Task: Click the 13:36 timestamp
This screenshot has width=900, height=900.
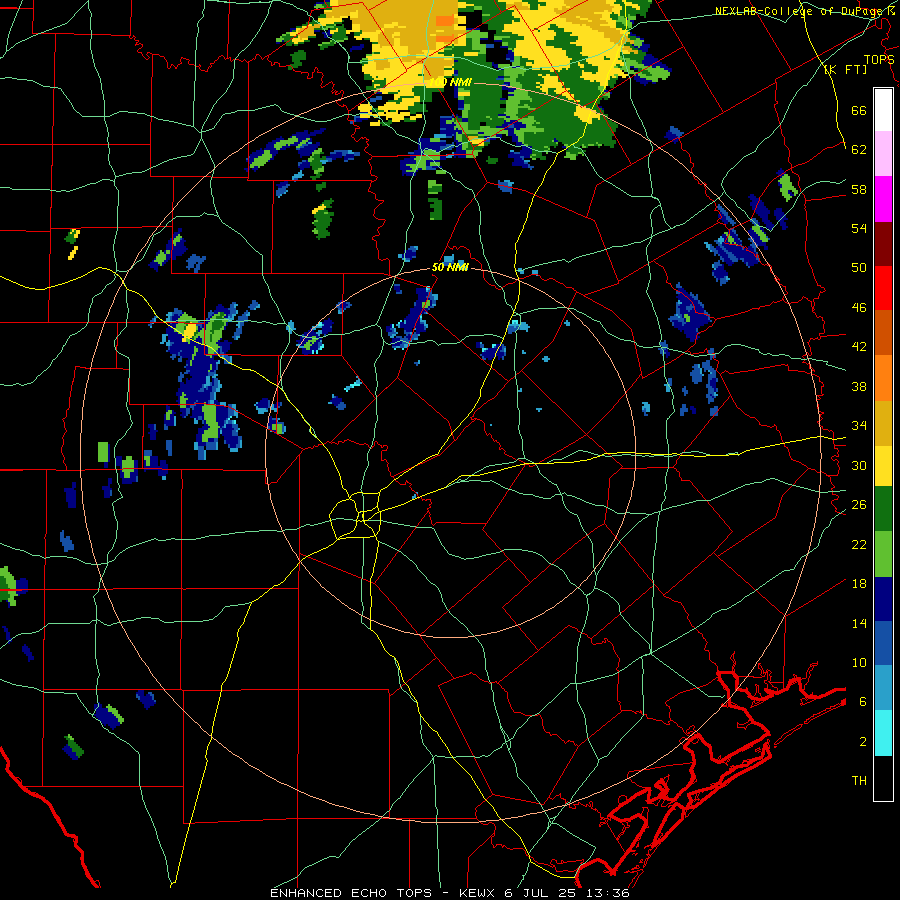Action: [608, 893]
